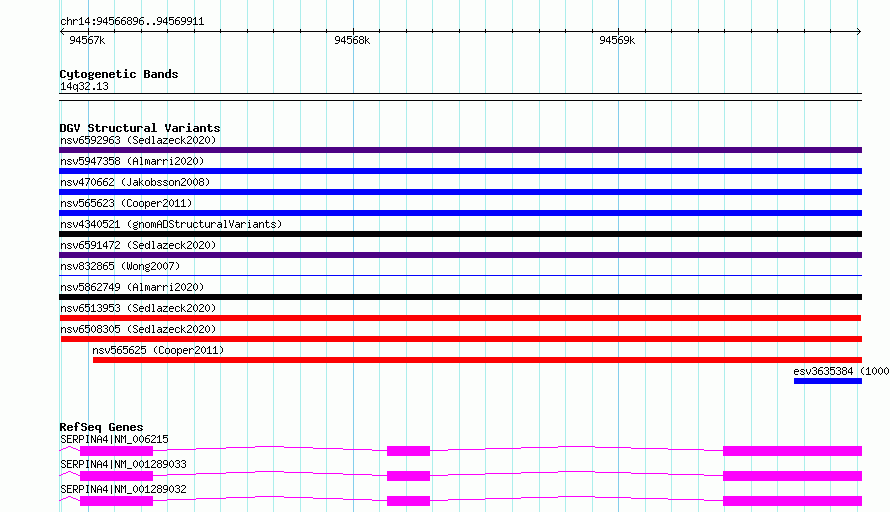Open variant nsv4340521 (gnomADStructuralVariants) label

coord(171,224)
